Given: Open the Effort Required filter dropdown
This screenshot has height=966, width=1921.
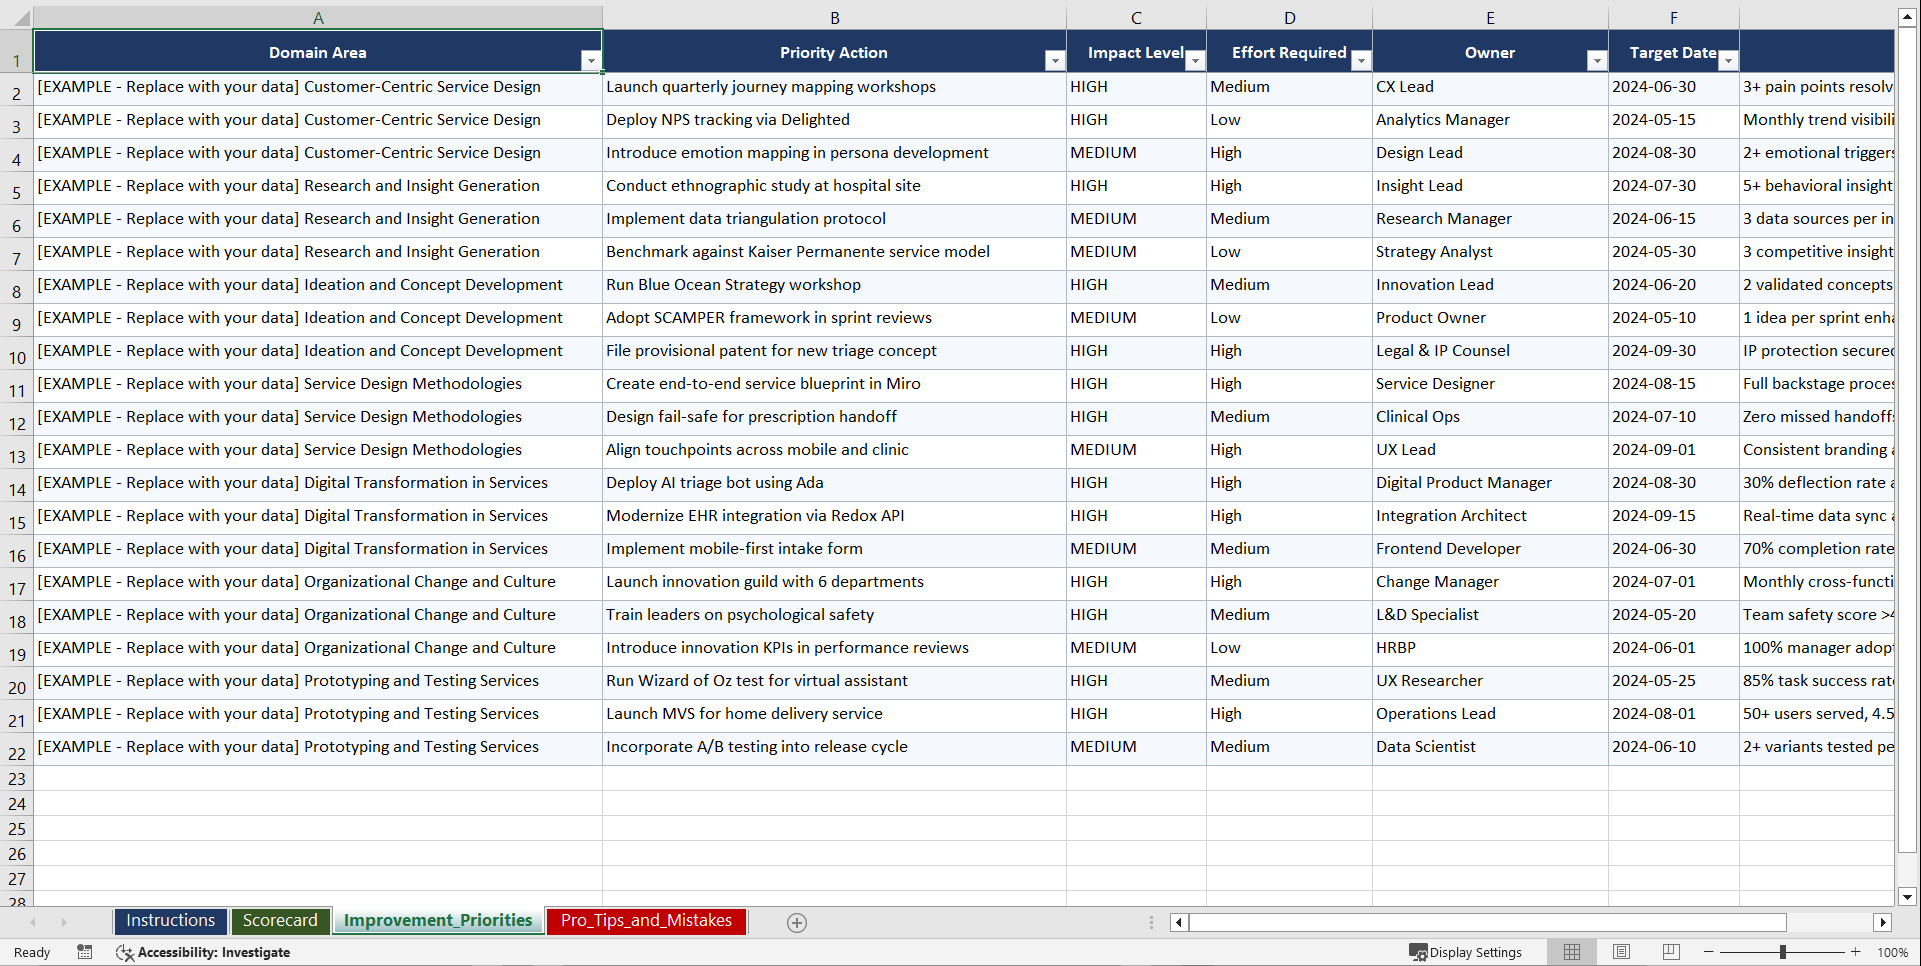Looking at the screenshot, I should 1361,61.
